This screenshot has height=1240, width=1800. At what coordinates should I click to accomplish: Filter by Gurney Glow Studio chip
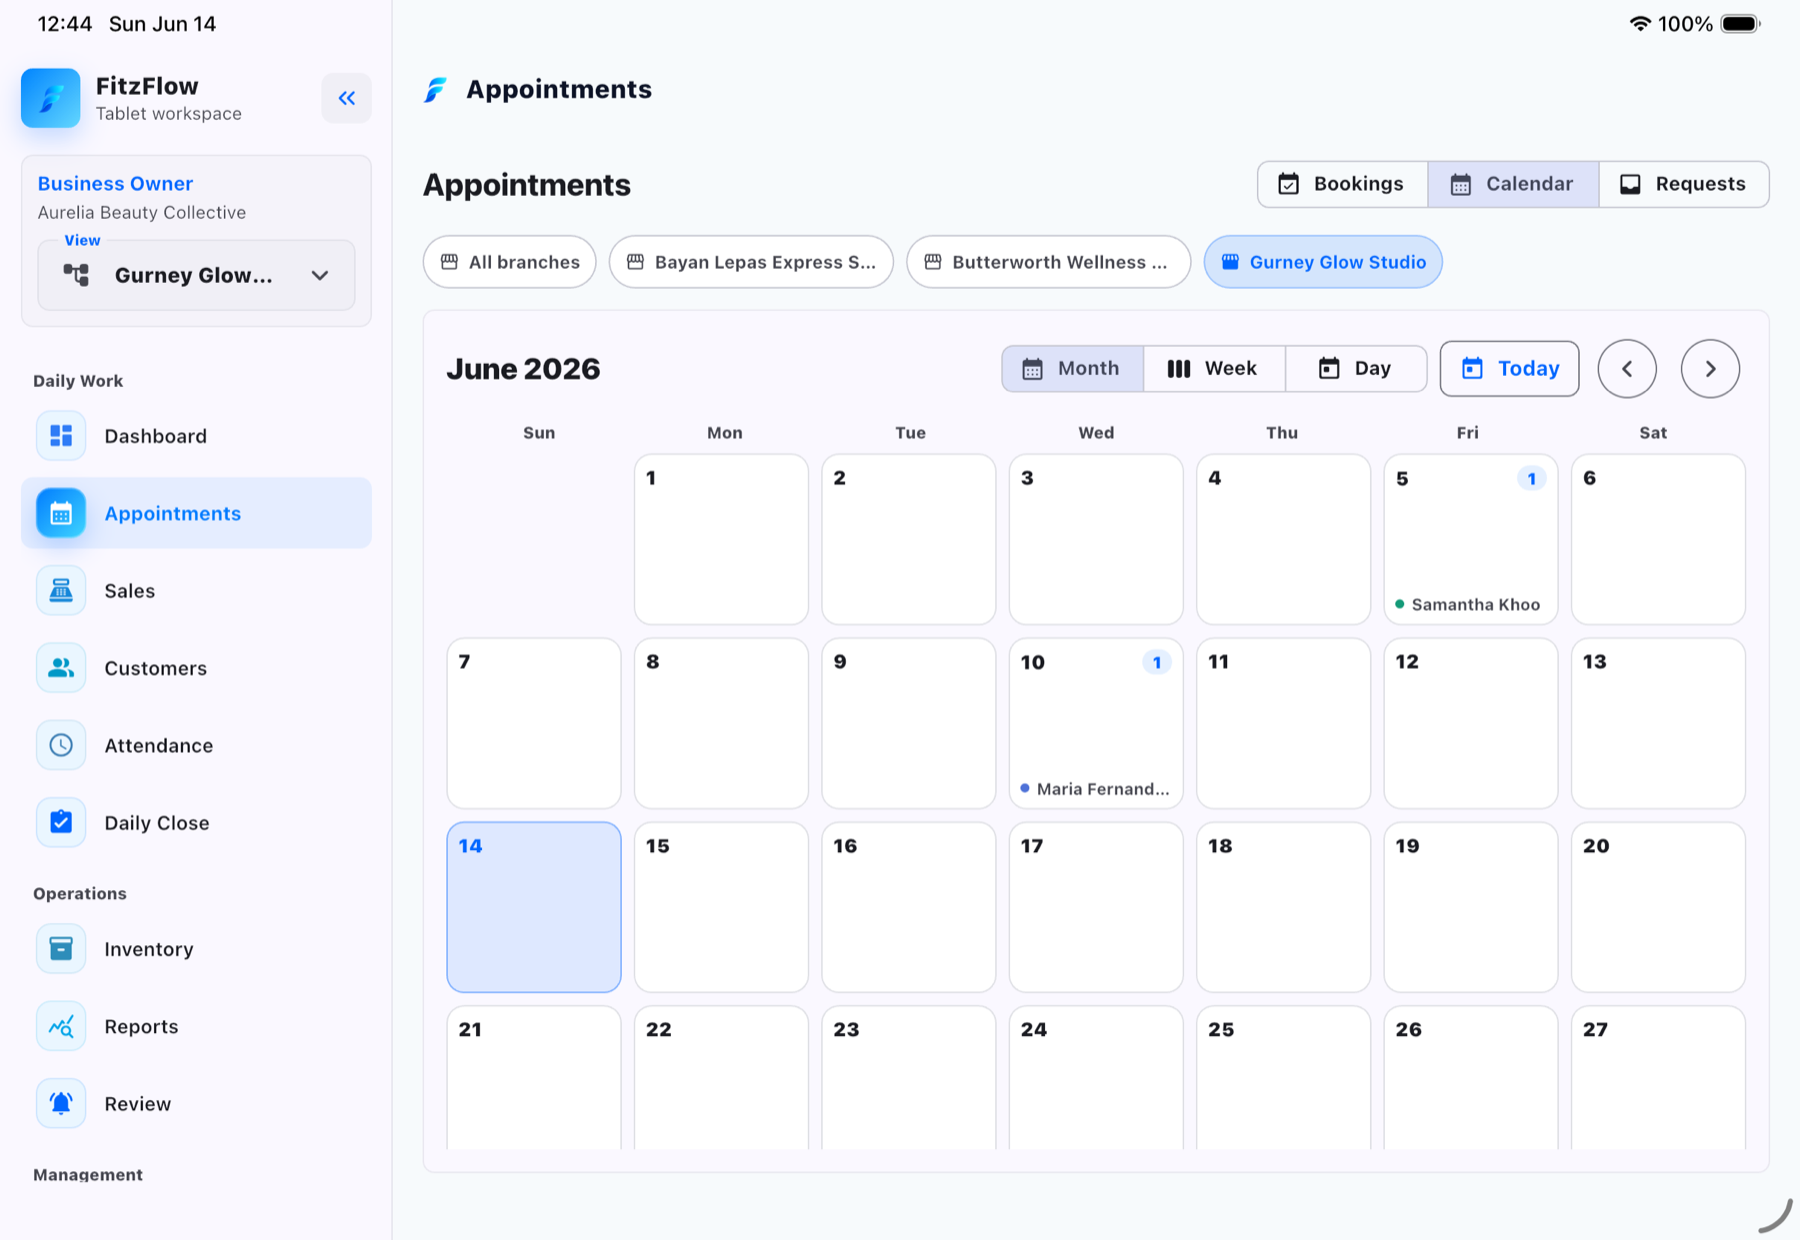(x=1323, y=262)
